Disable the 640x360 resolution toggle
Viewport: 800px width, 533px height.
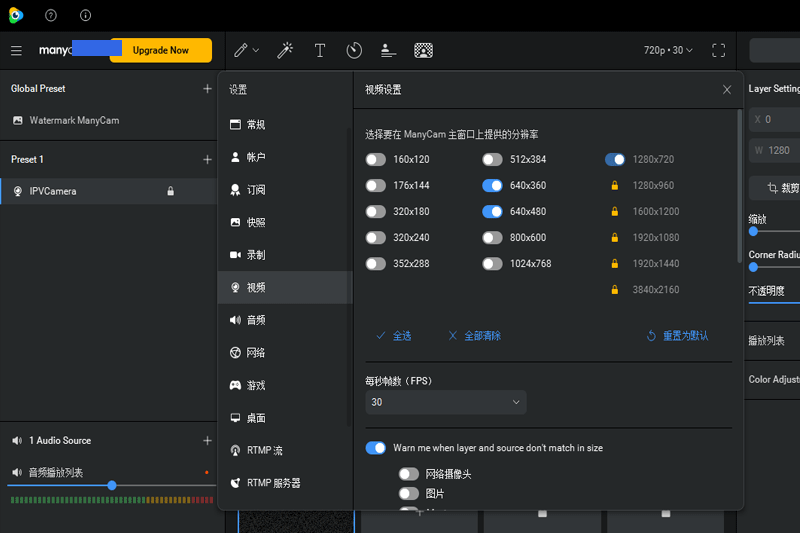[492, 186]
